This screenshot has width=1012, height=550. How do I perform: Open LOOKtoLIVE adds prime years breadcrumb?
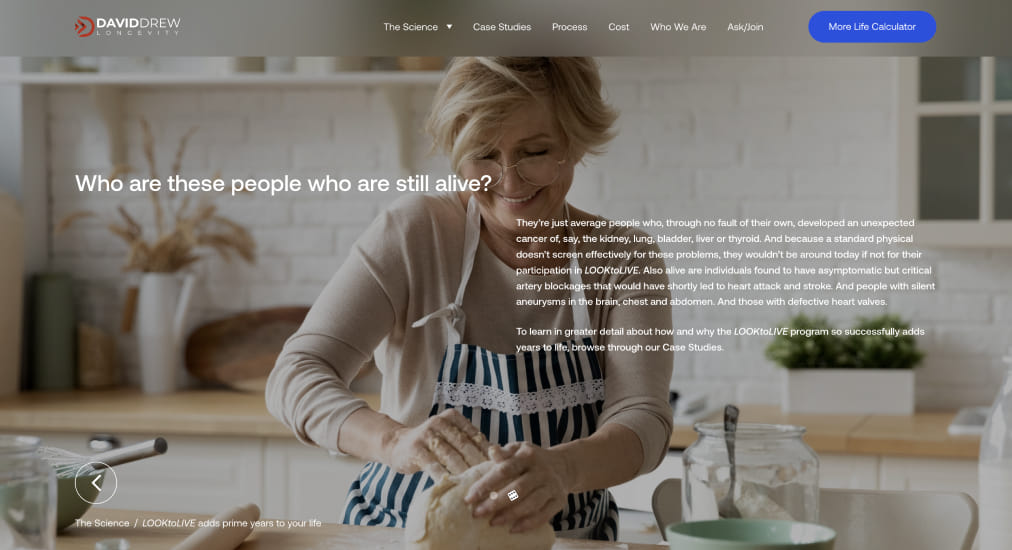tap(232, 523)
